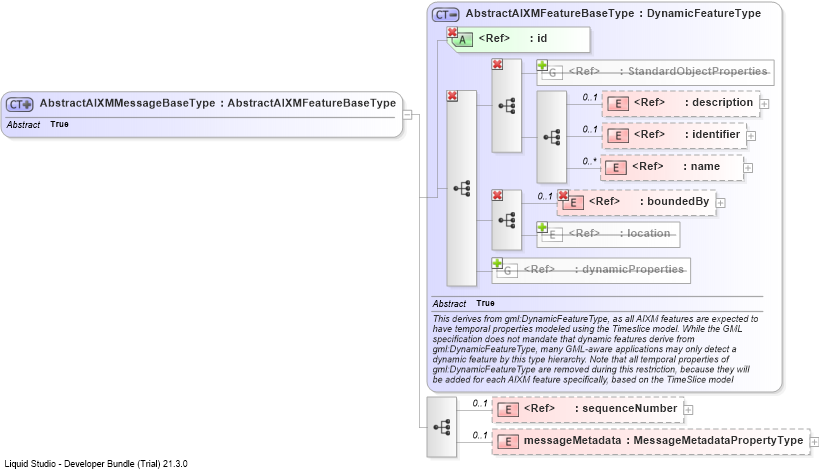Click the E icon of description element

[618, 104]
